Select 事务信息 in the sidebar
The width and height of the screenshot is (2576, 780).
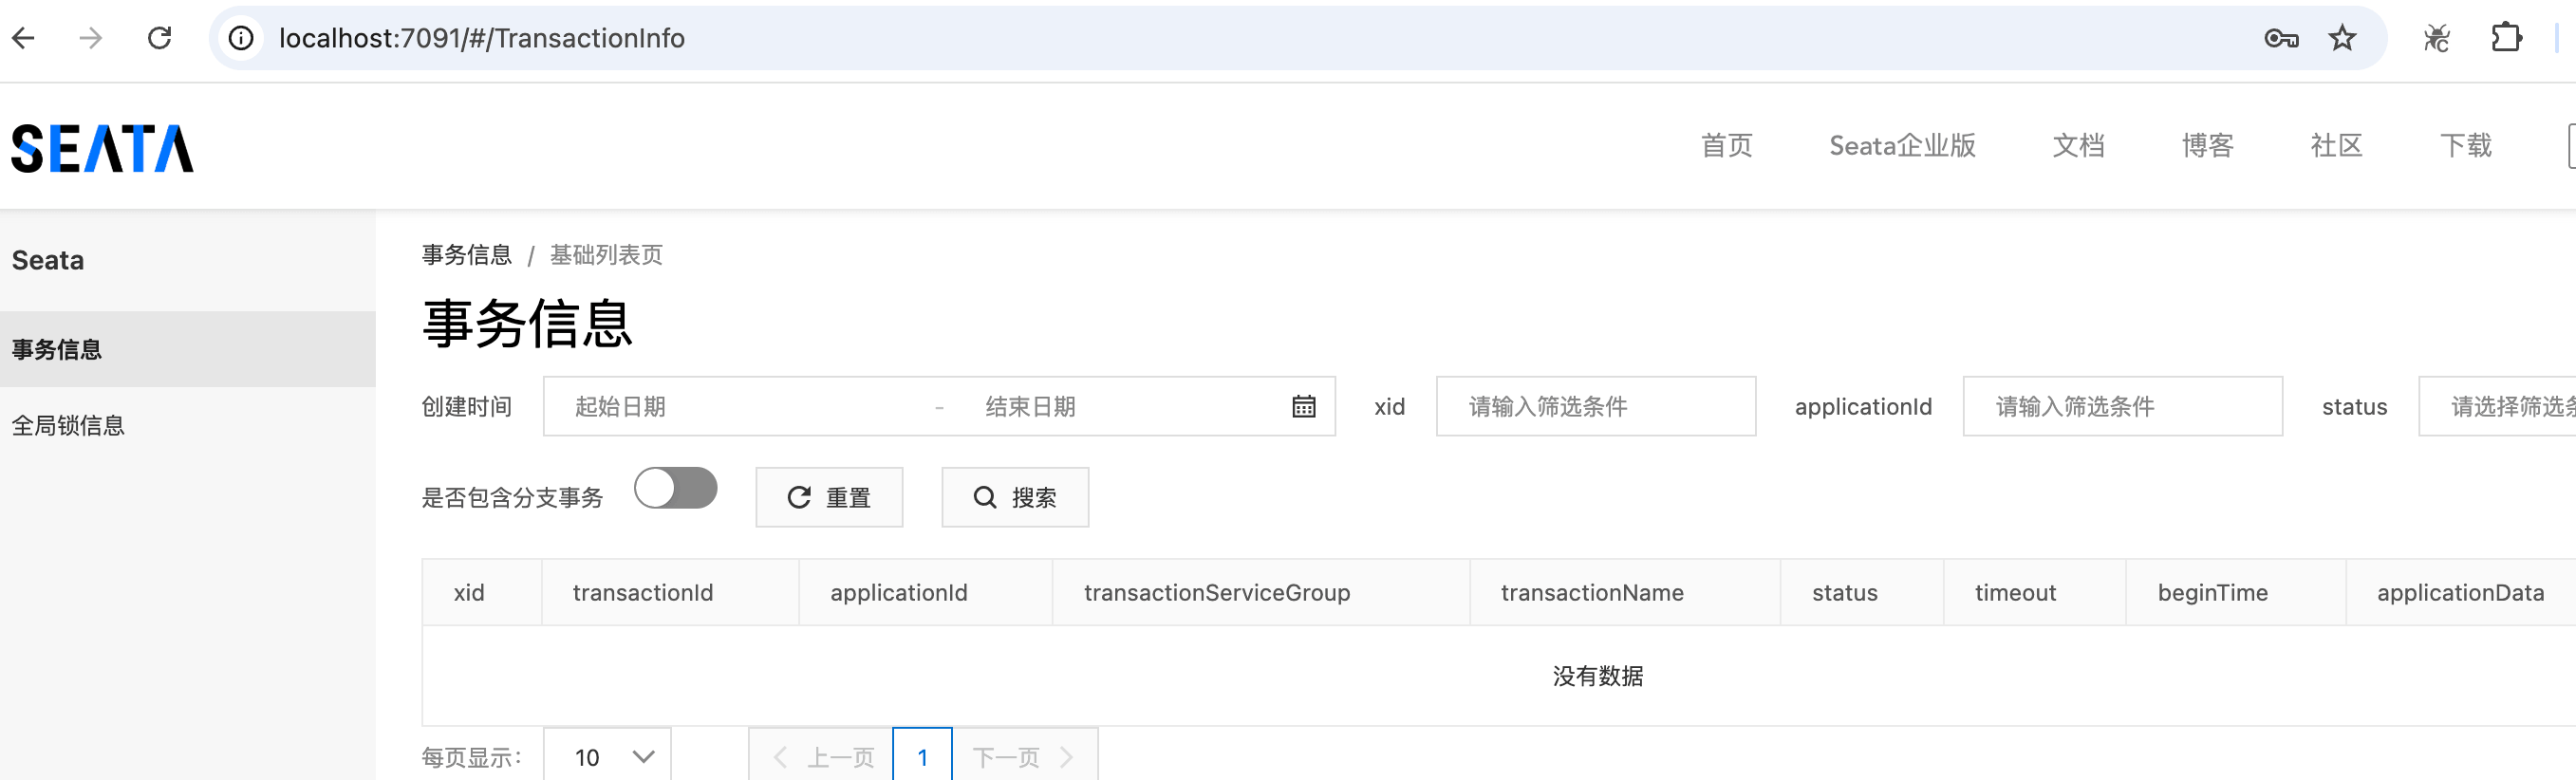[x=57, y=349]
